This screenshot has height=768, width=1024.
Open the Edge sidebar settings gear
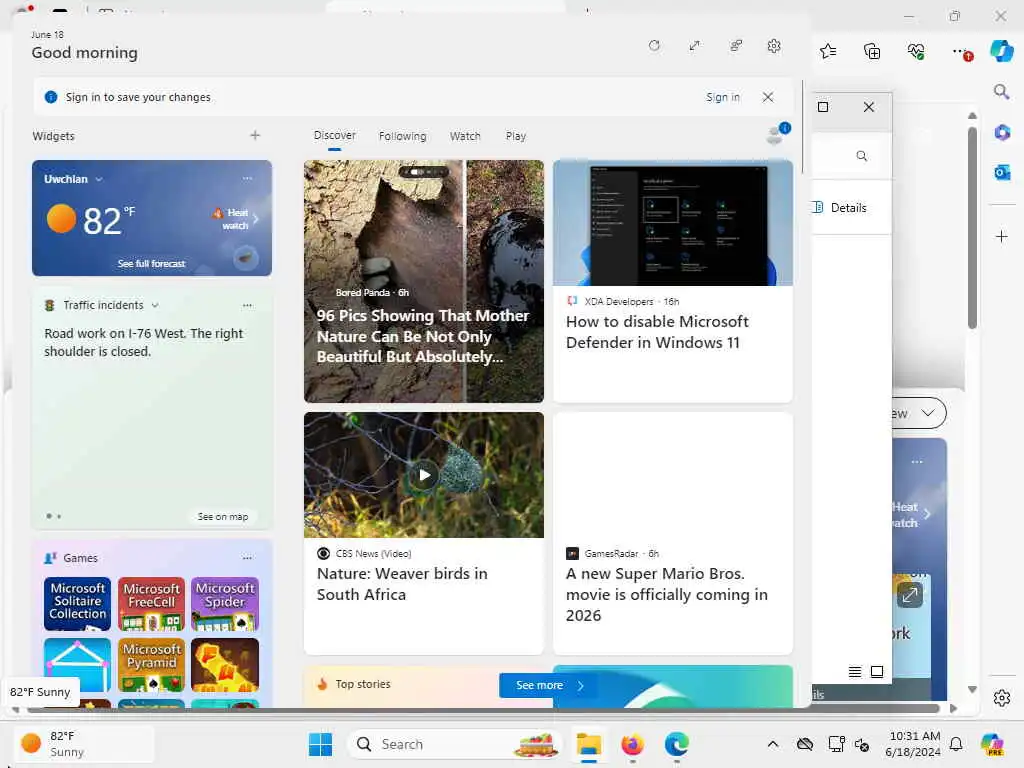coord(1002,698)
